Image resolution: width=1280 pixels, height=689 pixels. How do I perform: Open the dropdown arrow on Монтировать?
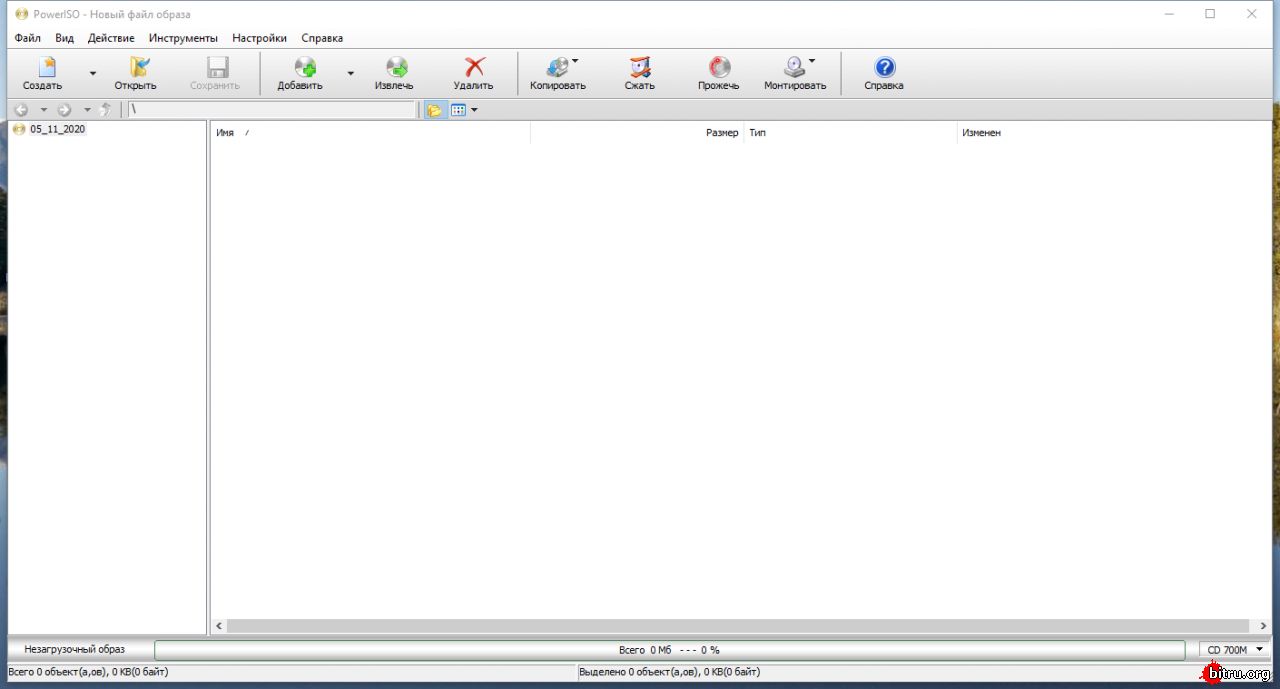click(x=812, y=61)
